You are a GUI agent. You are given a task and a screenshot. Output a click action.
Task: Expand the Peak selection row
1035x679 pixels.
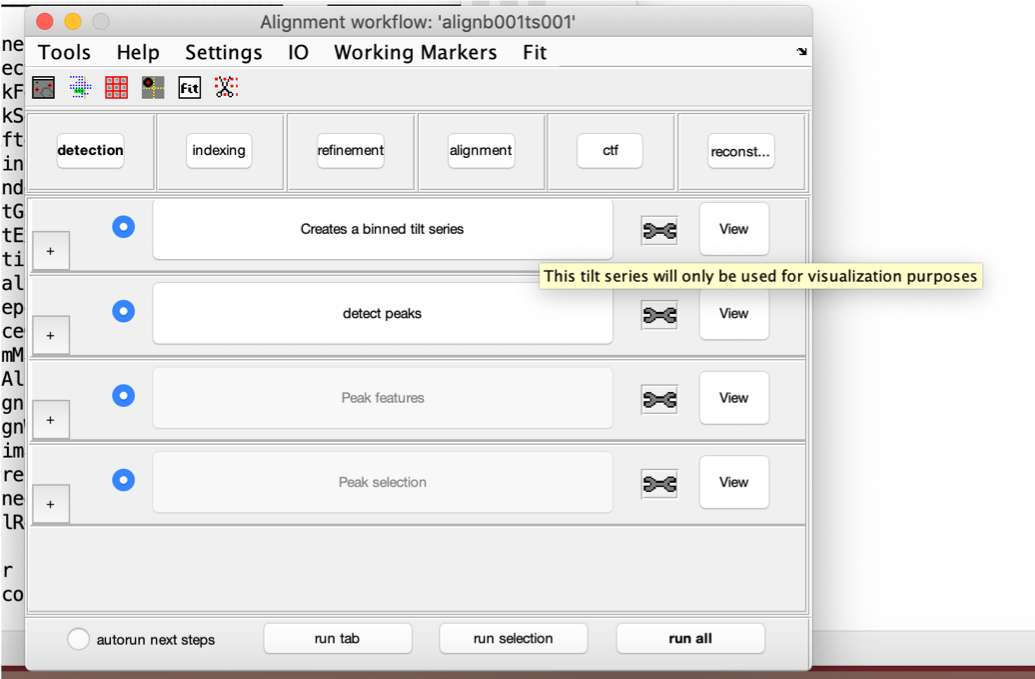click(x=51, y=506)
